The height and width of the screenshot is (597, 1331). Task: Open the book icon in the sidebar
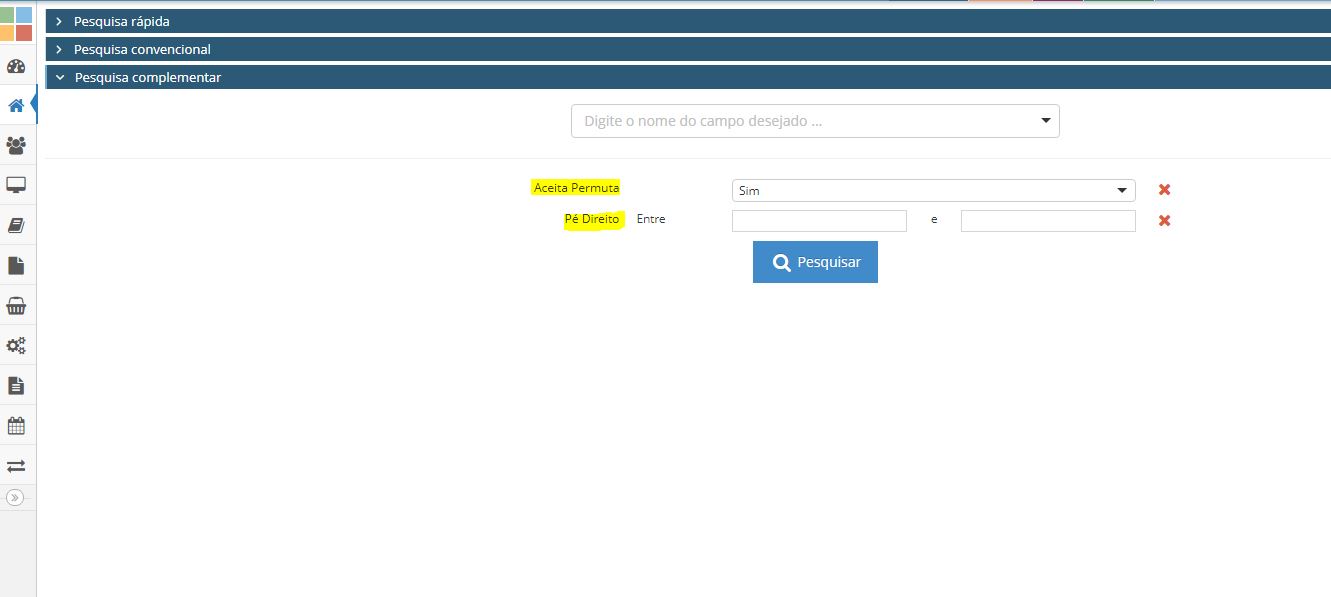(16, 224)
